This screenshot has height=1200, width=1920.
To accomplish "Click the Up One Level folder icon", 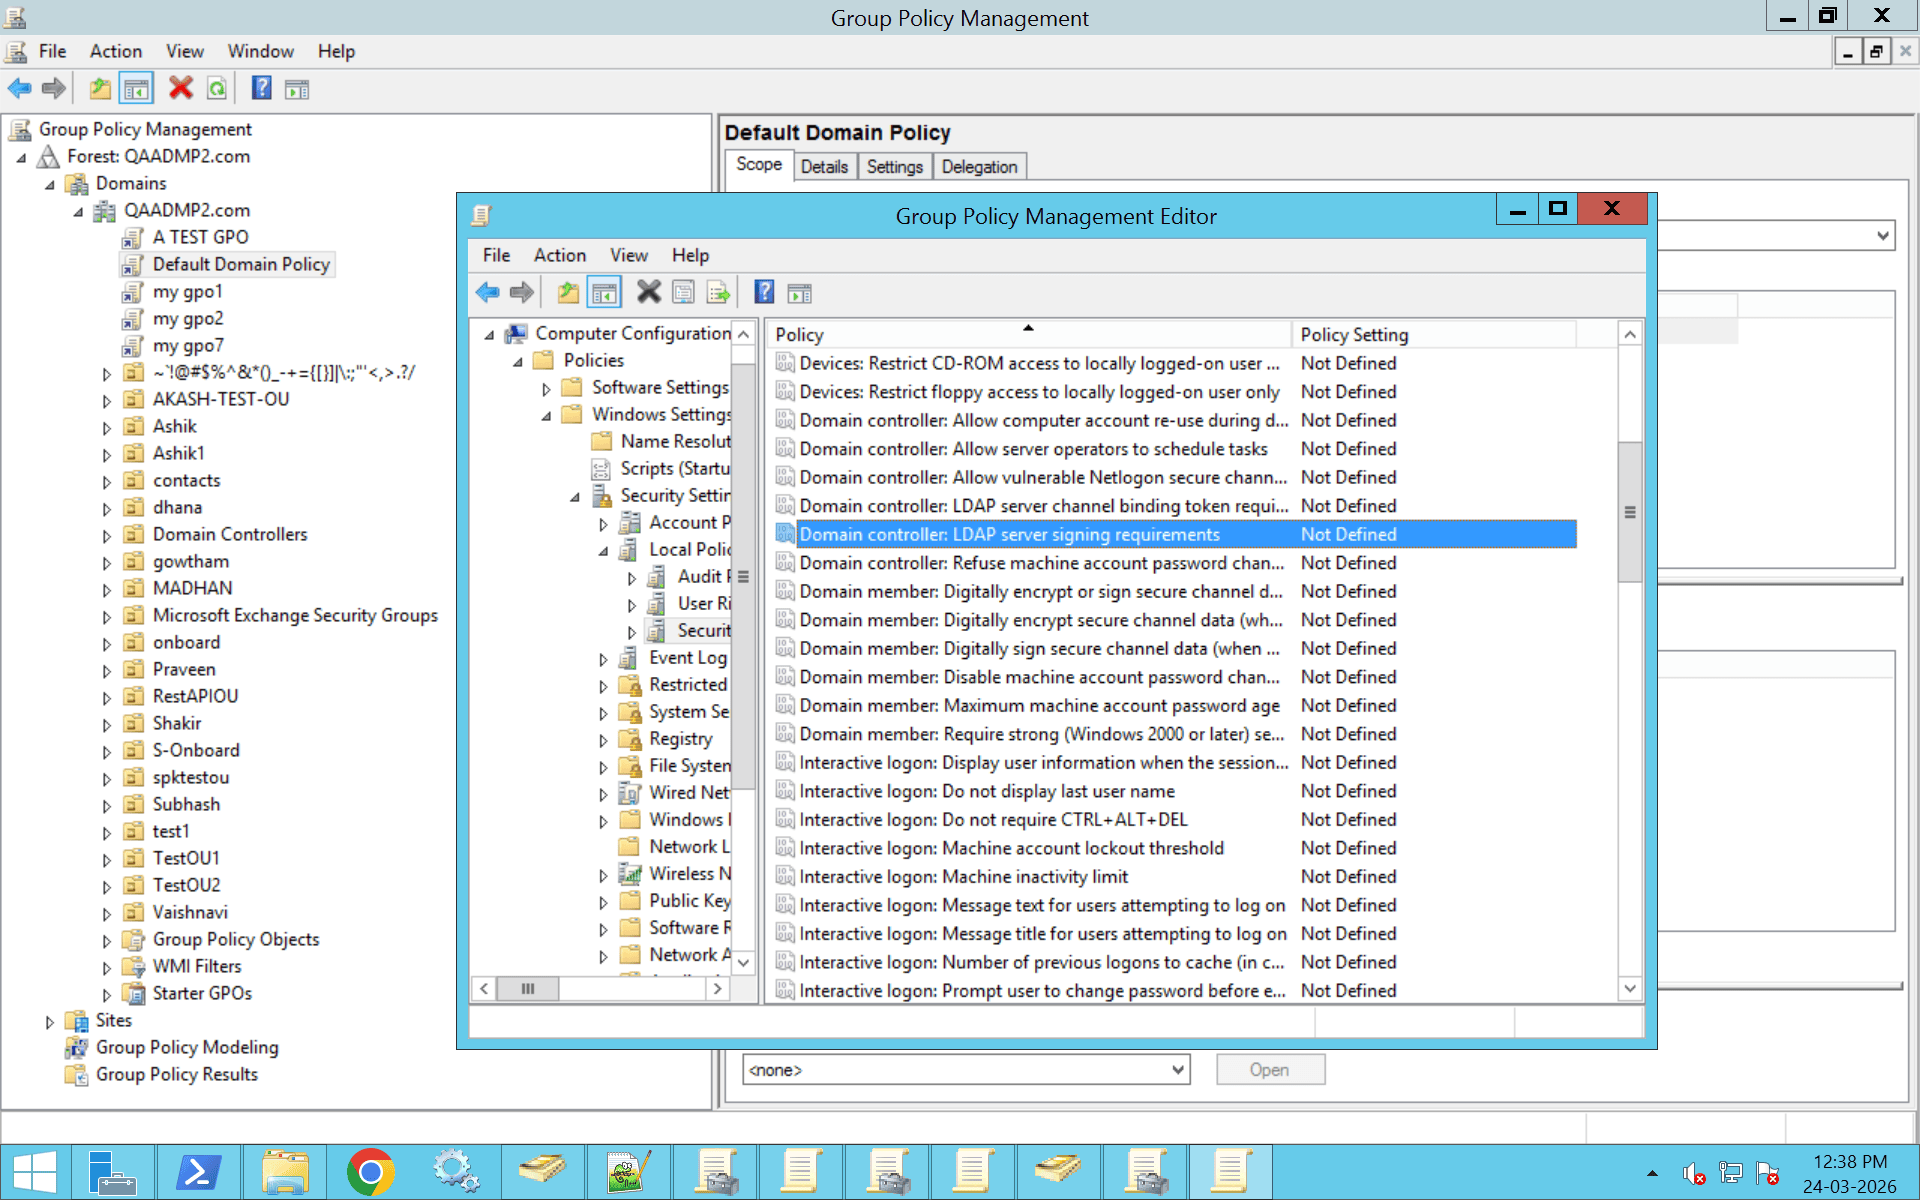I will tap(567, 292).
